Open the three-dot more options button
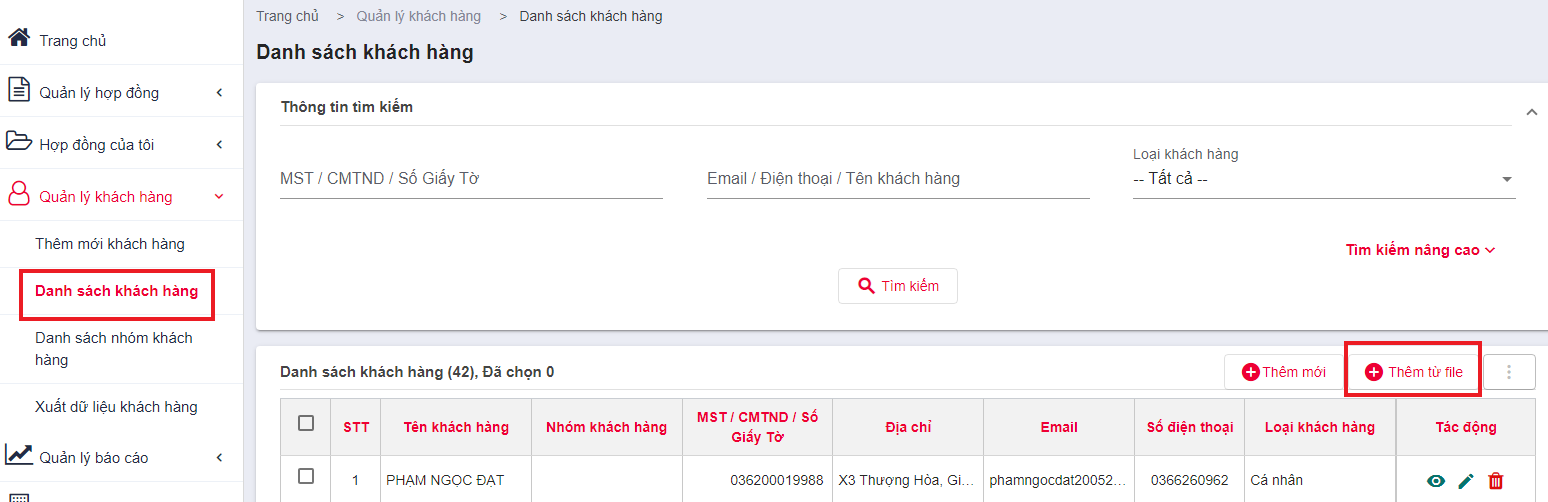1548x502 pixels. point(1508,372)
